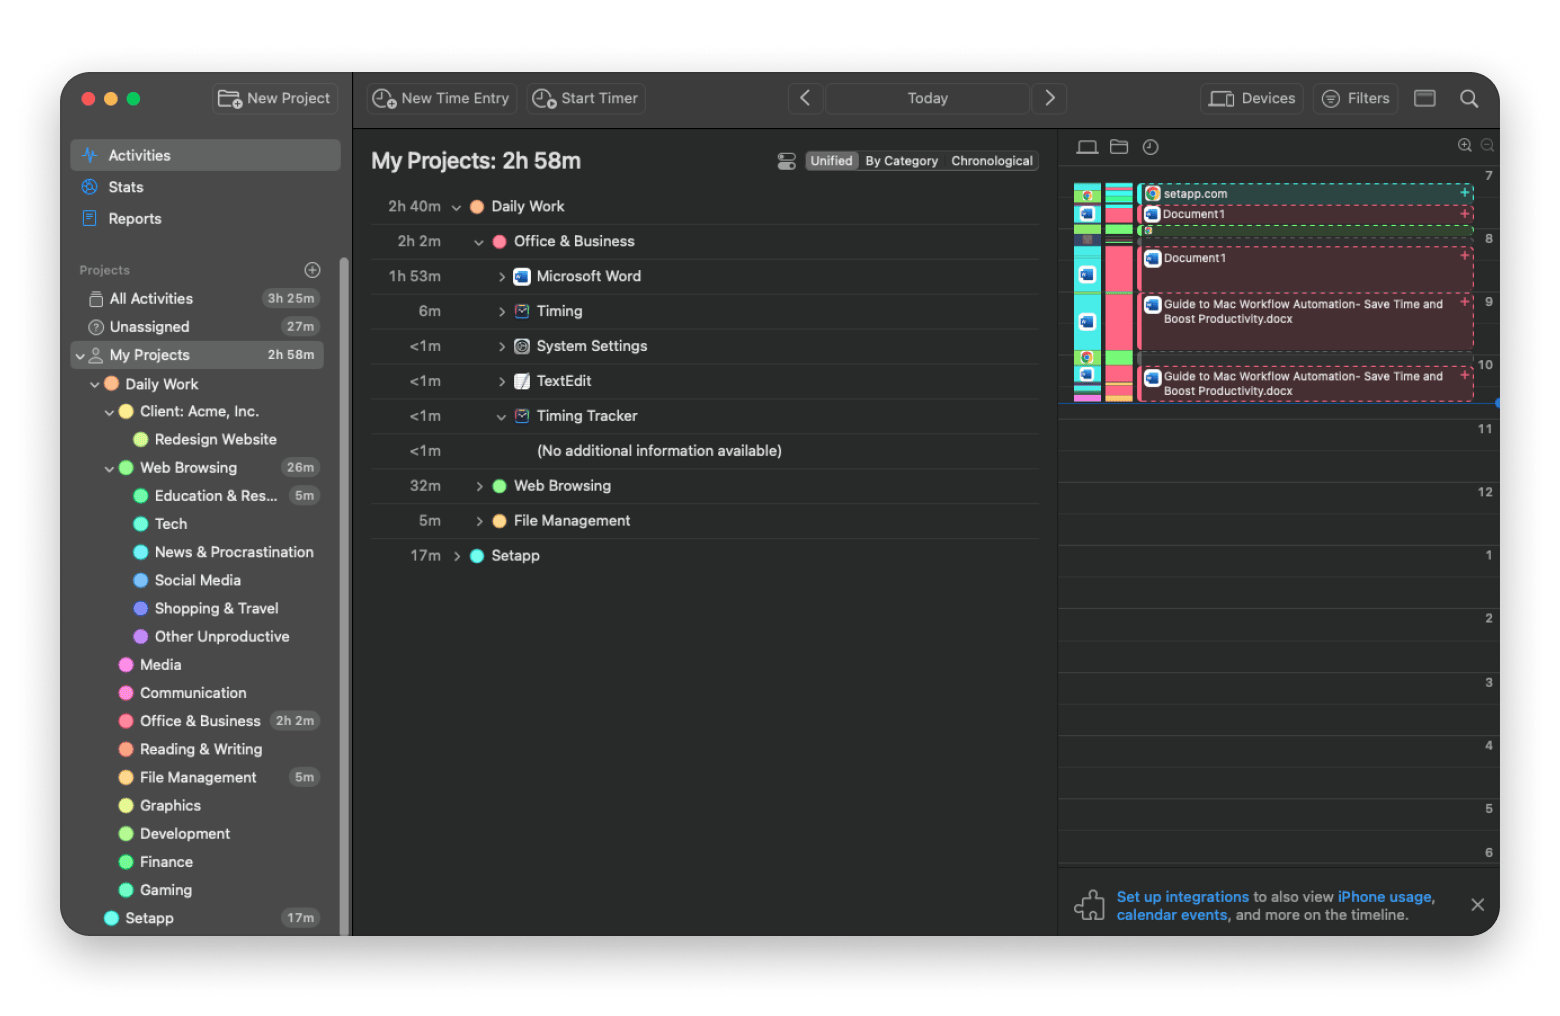
Task: Collapse the Web Browsing sidebar group
Action: pyautogui.click(x=110, y=468)
